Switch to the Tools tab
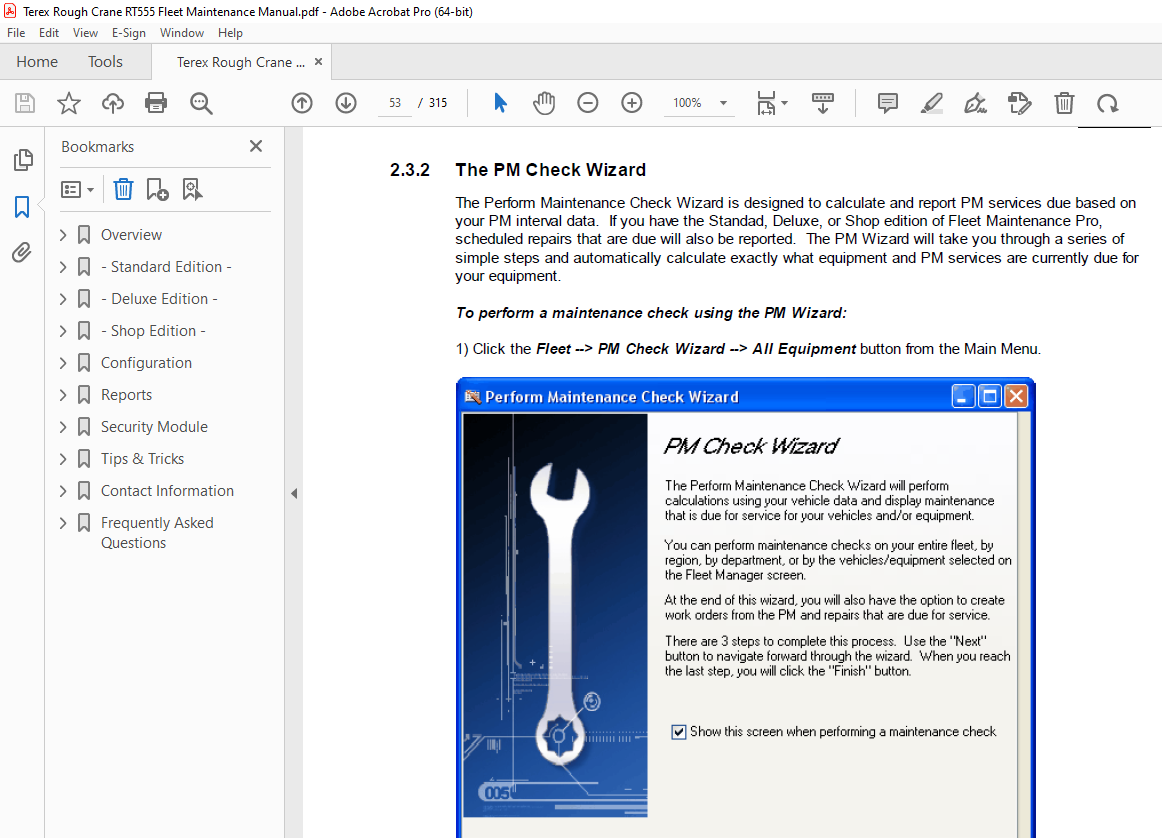Image resolution: width=1162 pixels, height=838 pixels. point(105,61)
